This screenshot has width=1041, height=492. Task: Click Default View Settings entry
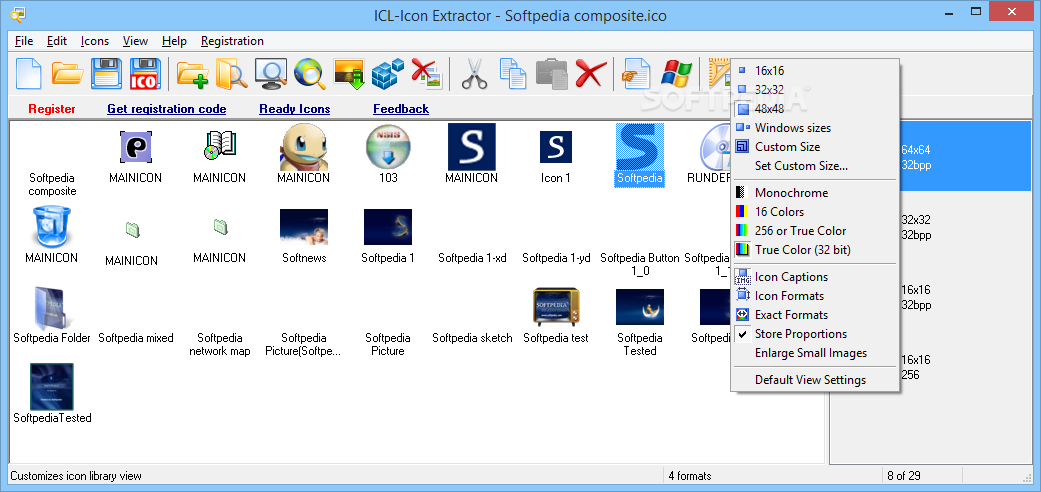pos(815,380)
